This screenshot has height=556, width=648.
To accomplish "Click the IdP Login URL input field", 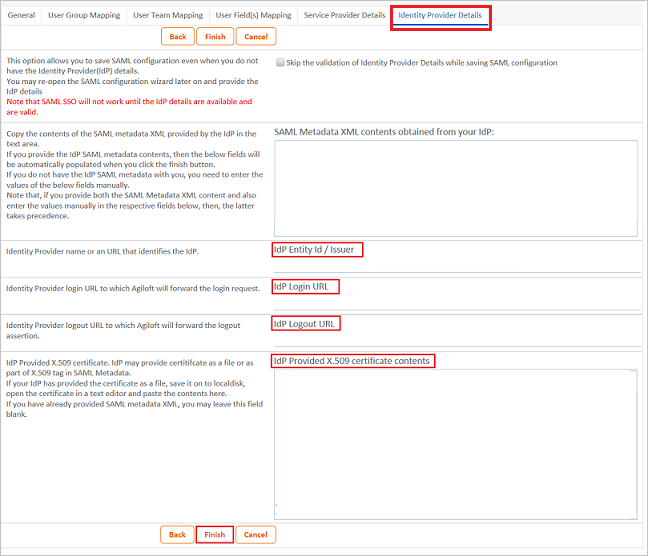I will coord(457,303).
